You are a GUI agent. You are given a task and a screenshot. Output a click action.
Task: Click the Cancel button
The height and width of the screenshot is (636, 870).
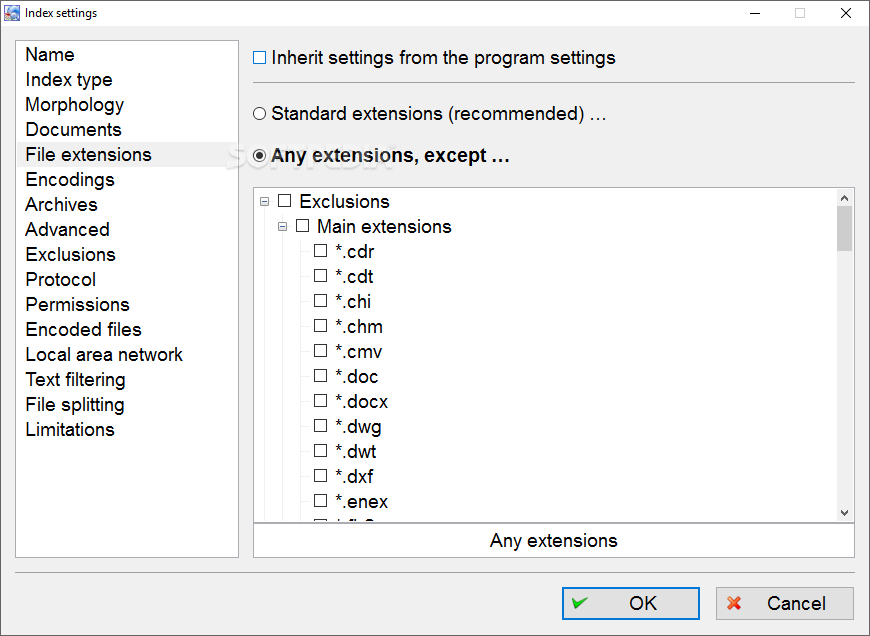tap(785, 603)
